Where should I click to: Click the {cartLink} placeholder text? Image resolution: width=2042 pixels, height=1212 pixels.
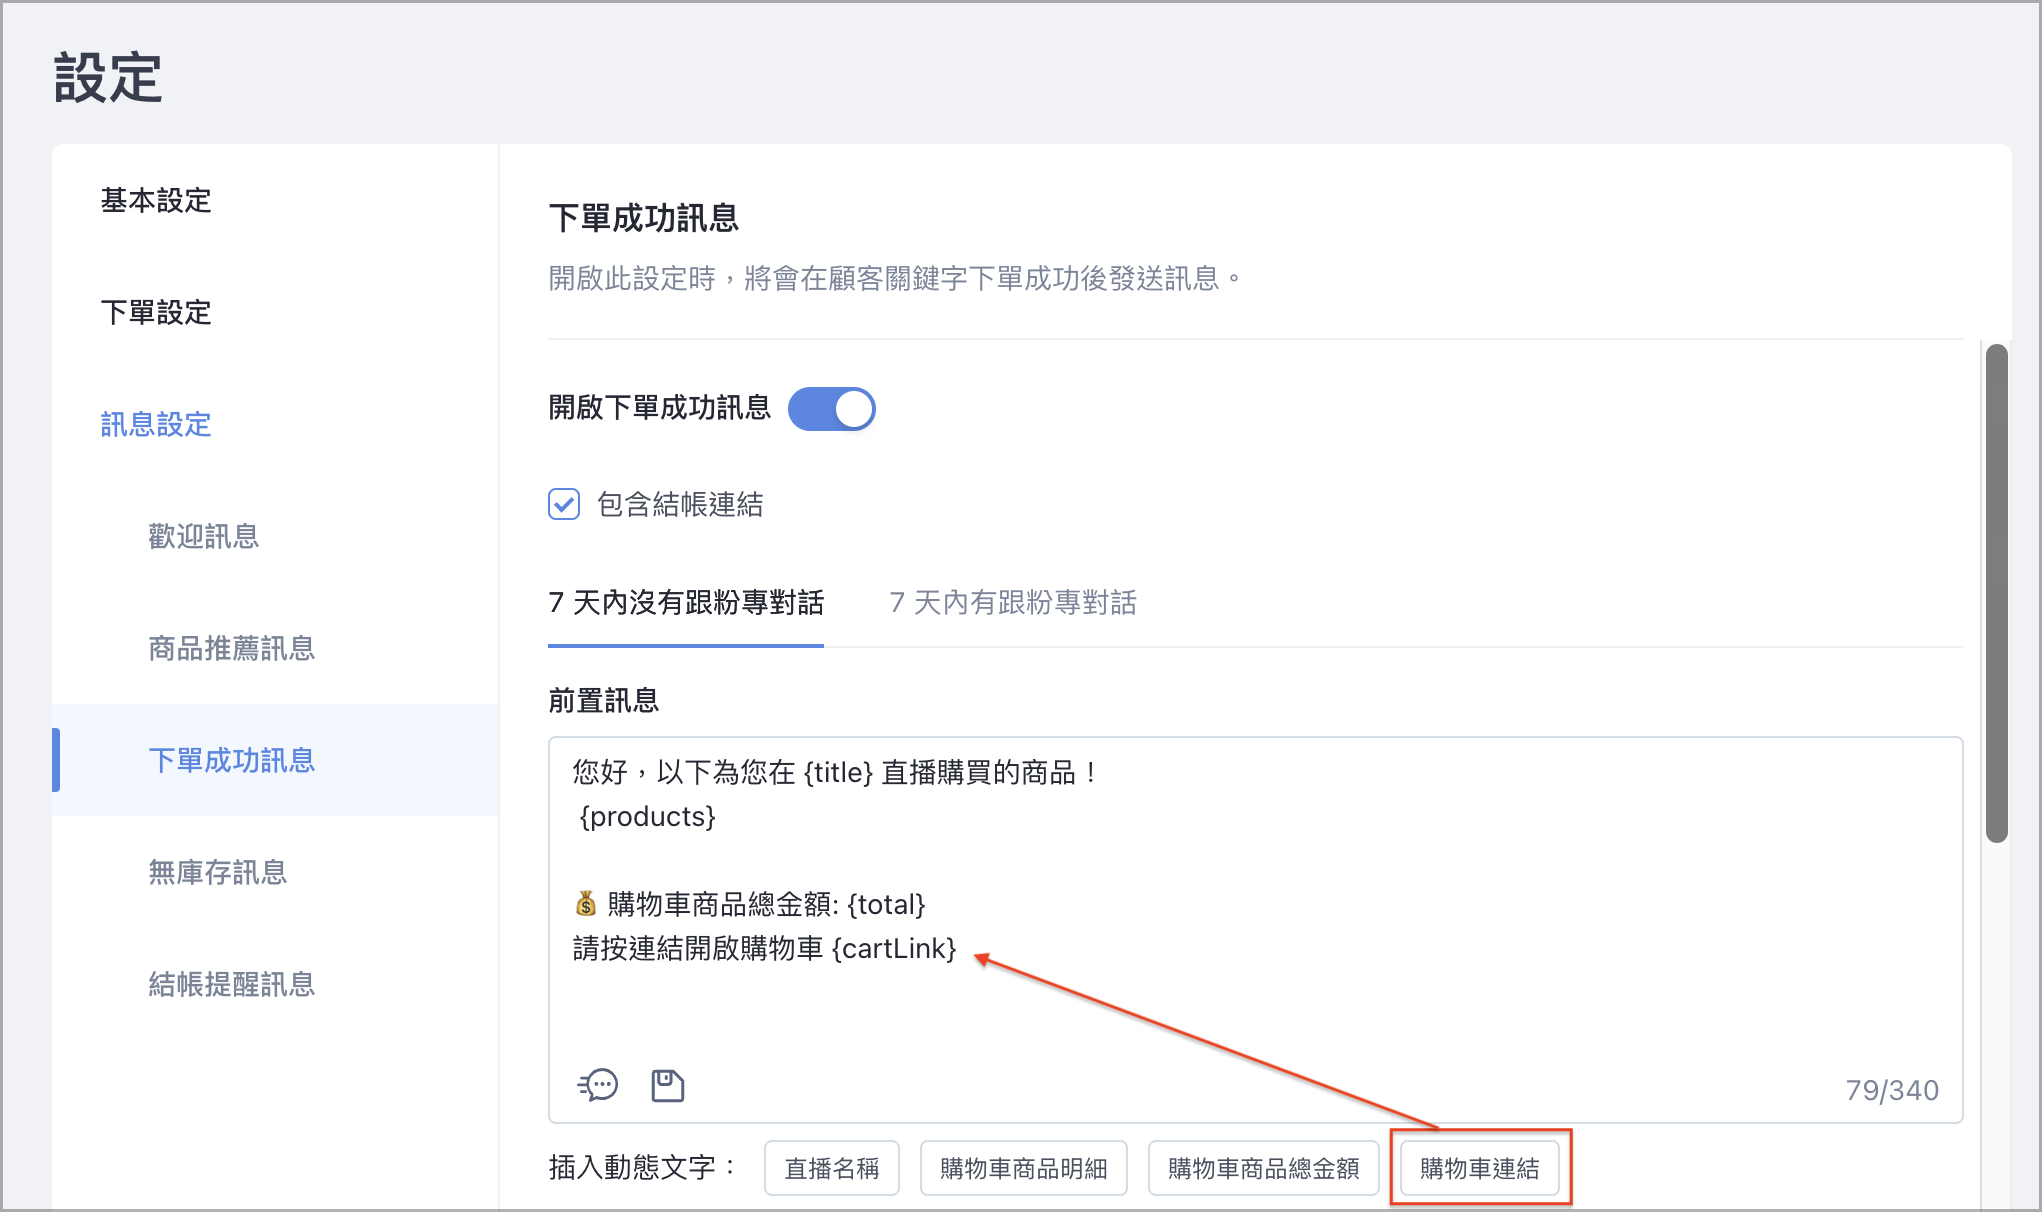click(894, 948)
